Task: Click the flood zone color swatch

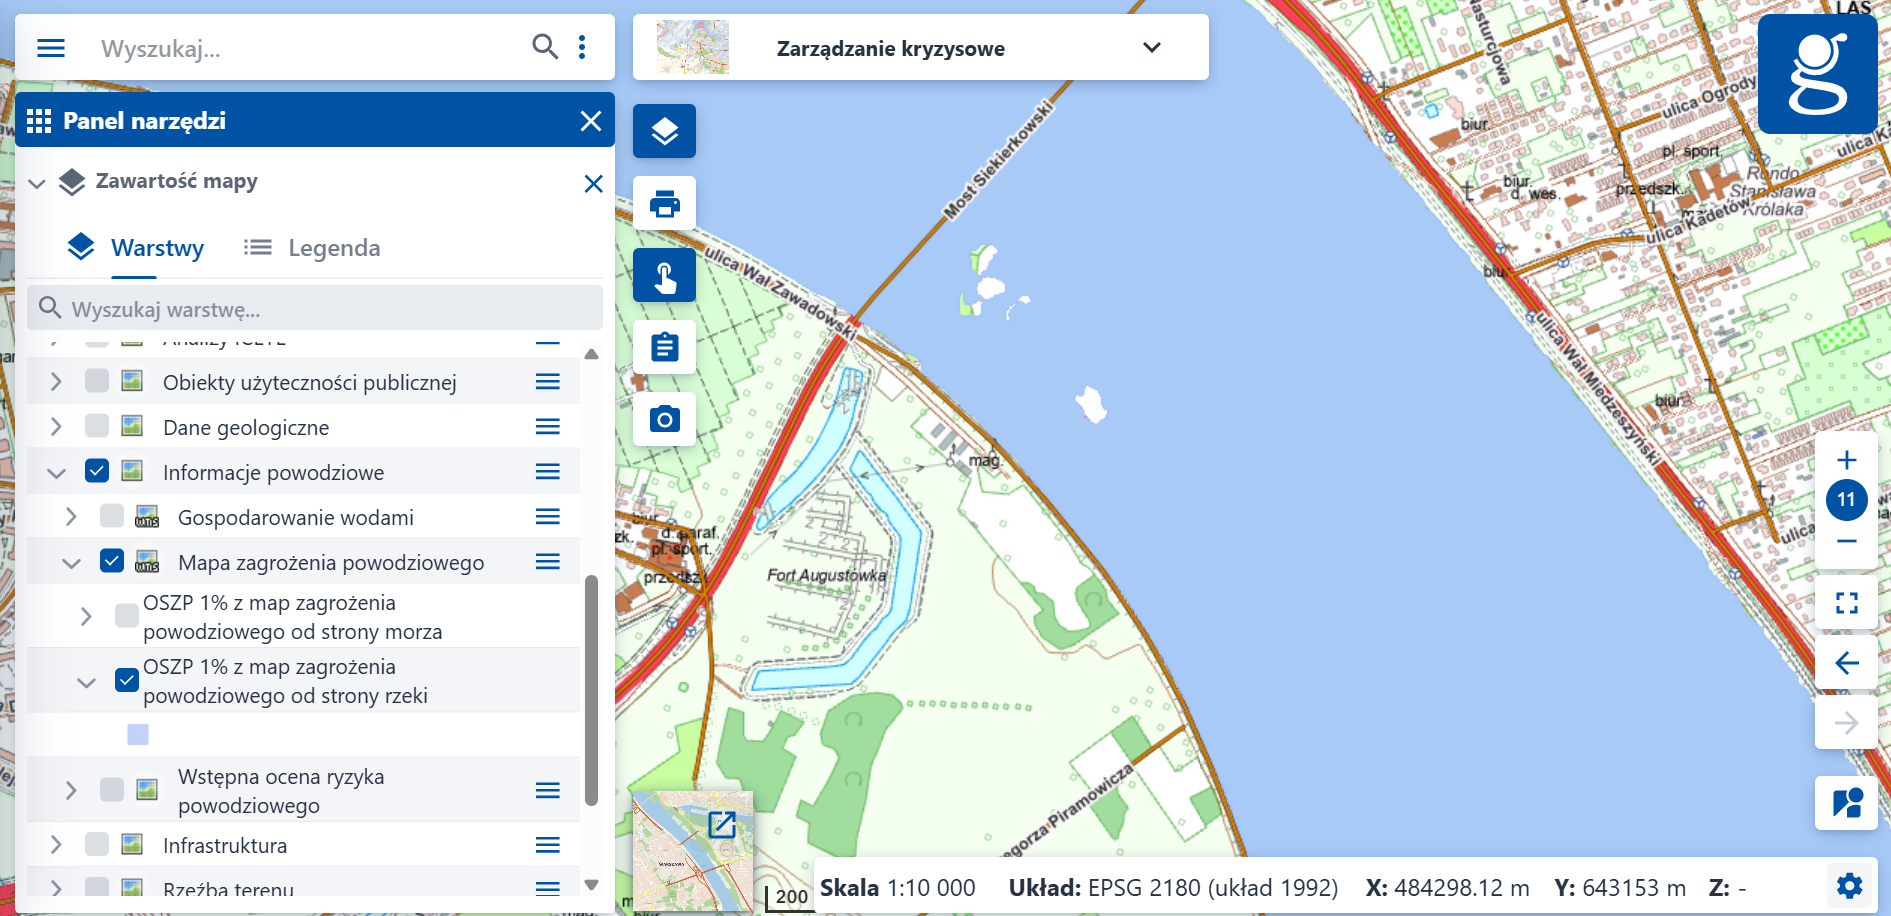Action: pos(136,733)
